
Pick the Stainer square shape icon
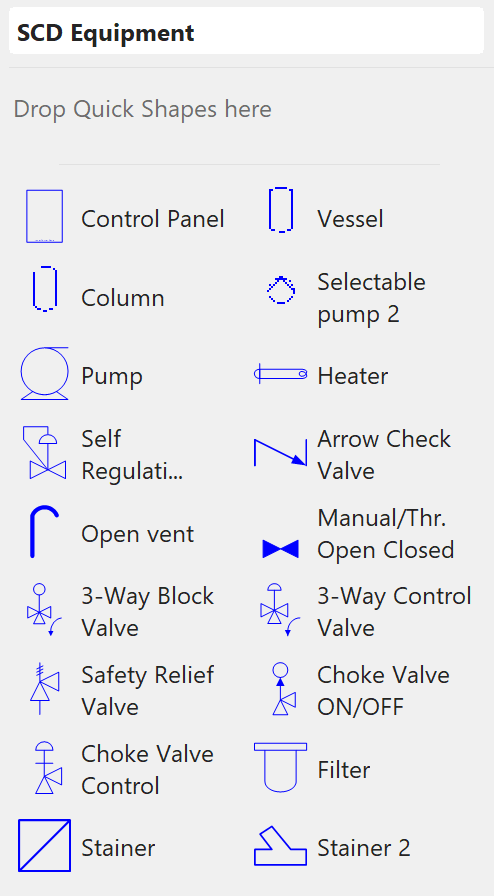[x=45, y=846]
